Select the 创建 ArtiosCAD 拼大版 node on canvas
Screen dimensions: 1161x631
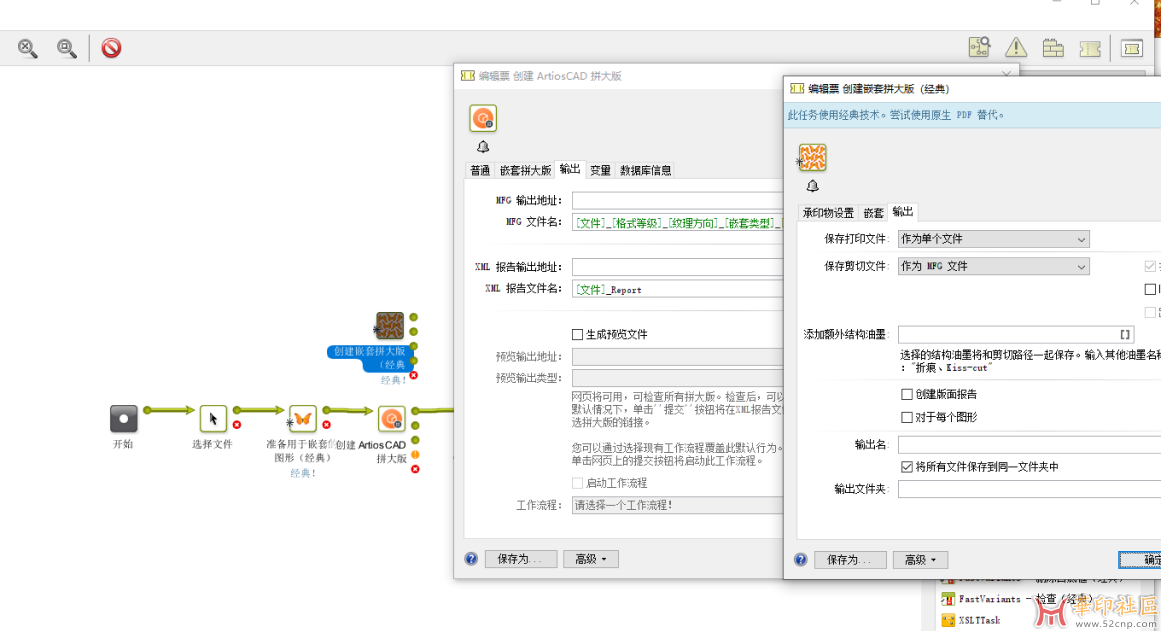[x=391, y=419]
